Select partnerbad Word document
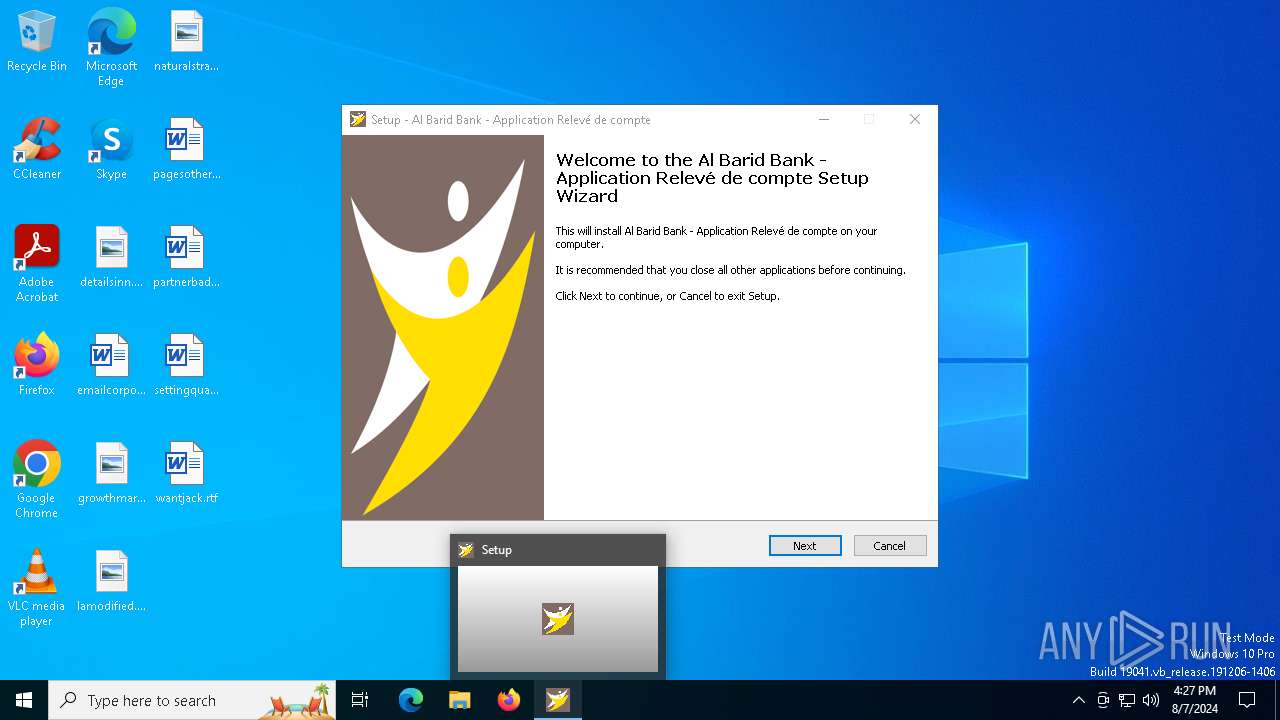 (x=186, y=258)
